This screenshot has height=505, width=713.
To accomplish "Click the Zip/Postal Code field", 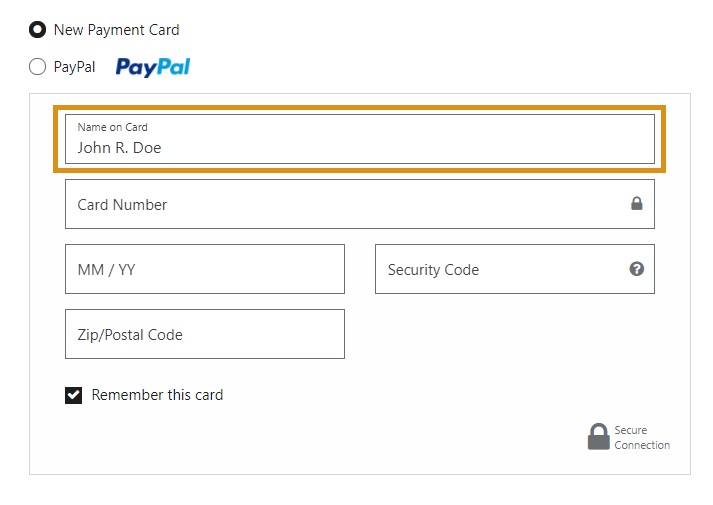I will click(x=204, y=334).
